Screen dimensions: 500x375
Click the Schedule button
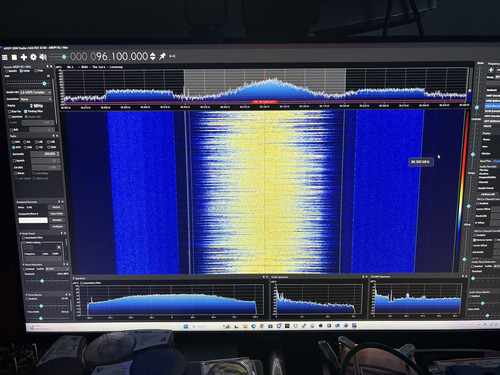[57, 220]
